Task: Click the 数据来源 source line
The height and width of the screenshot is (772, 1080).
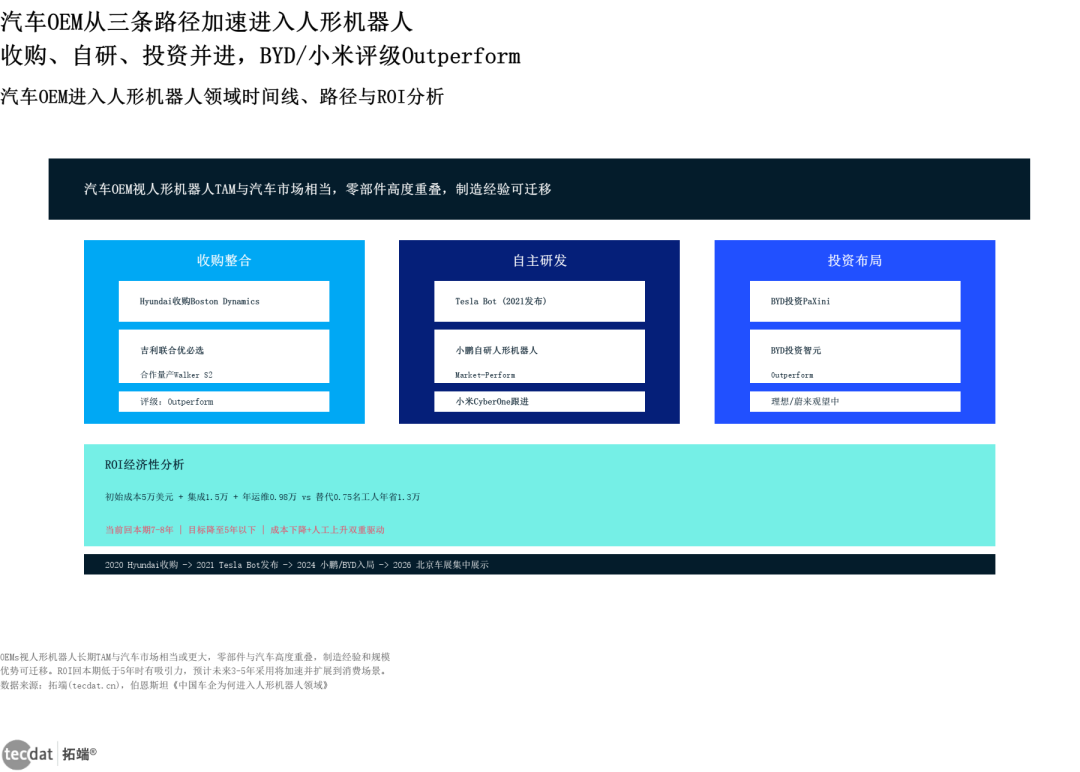Action: (164, 685)
